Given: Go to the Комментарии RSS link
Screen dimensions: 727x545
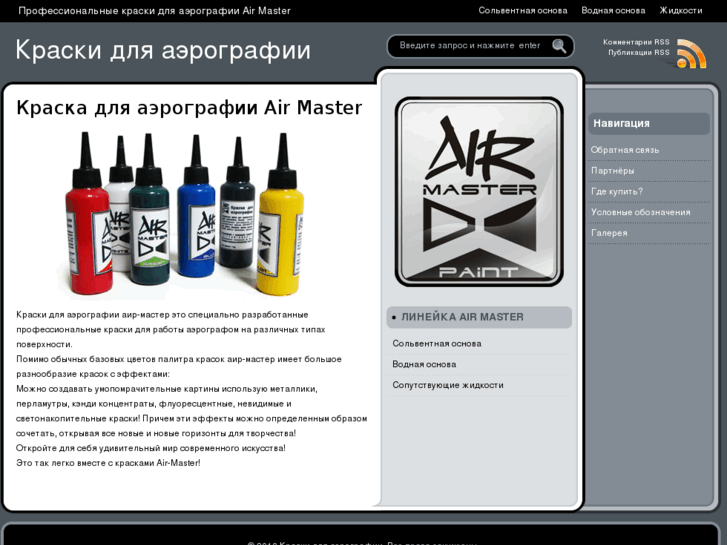Looking at the screenshot, I should 636,42.
